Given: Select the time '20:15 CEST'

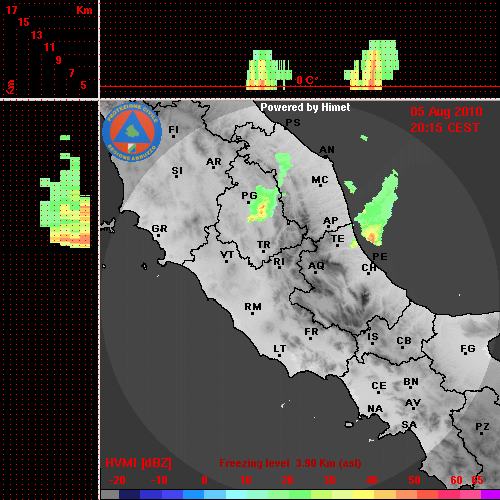Looking at the screenshot, I should click(x=445, y=128).
